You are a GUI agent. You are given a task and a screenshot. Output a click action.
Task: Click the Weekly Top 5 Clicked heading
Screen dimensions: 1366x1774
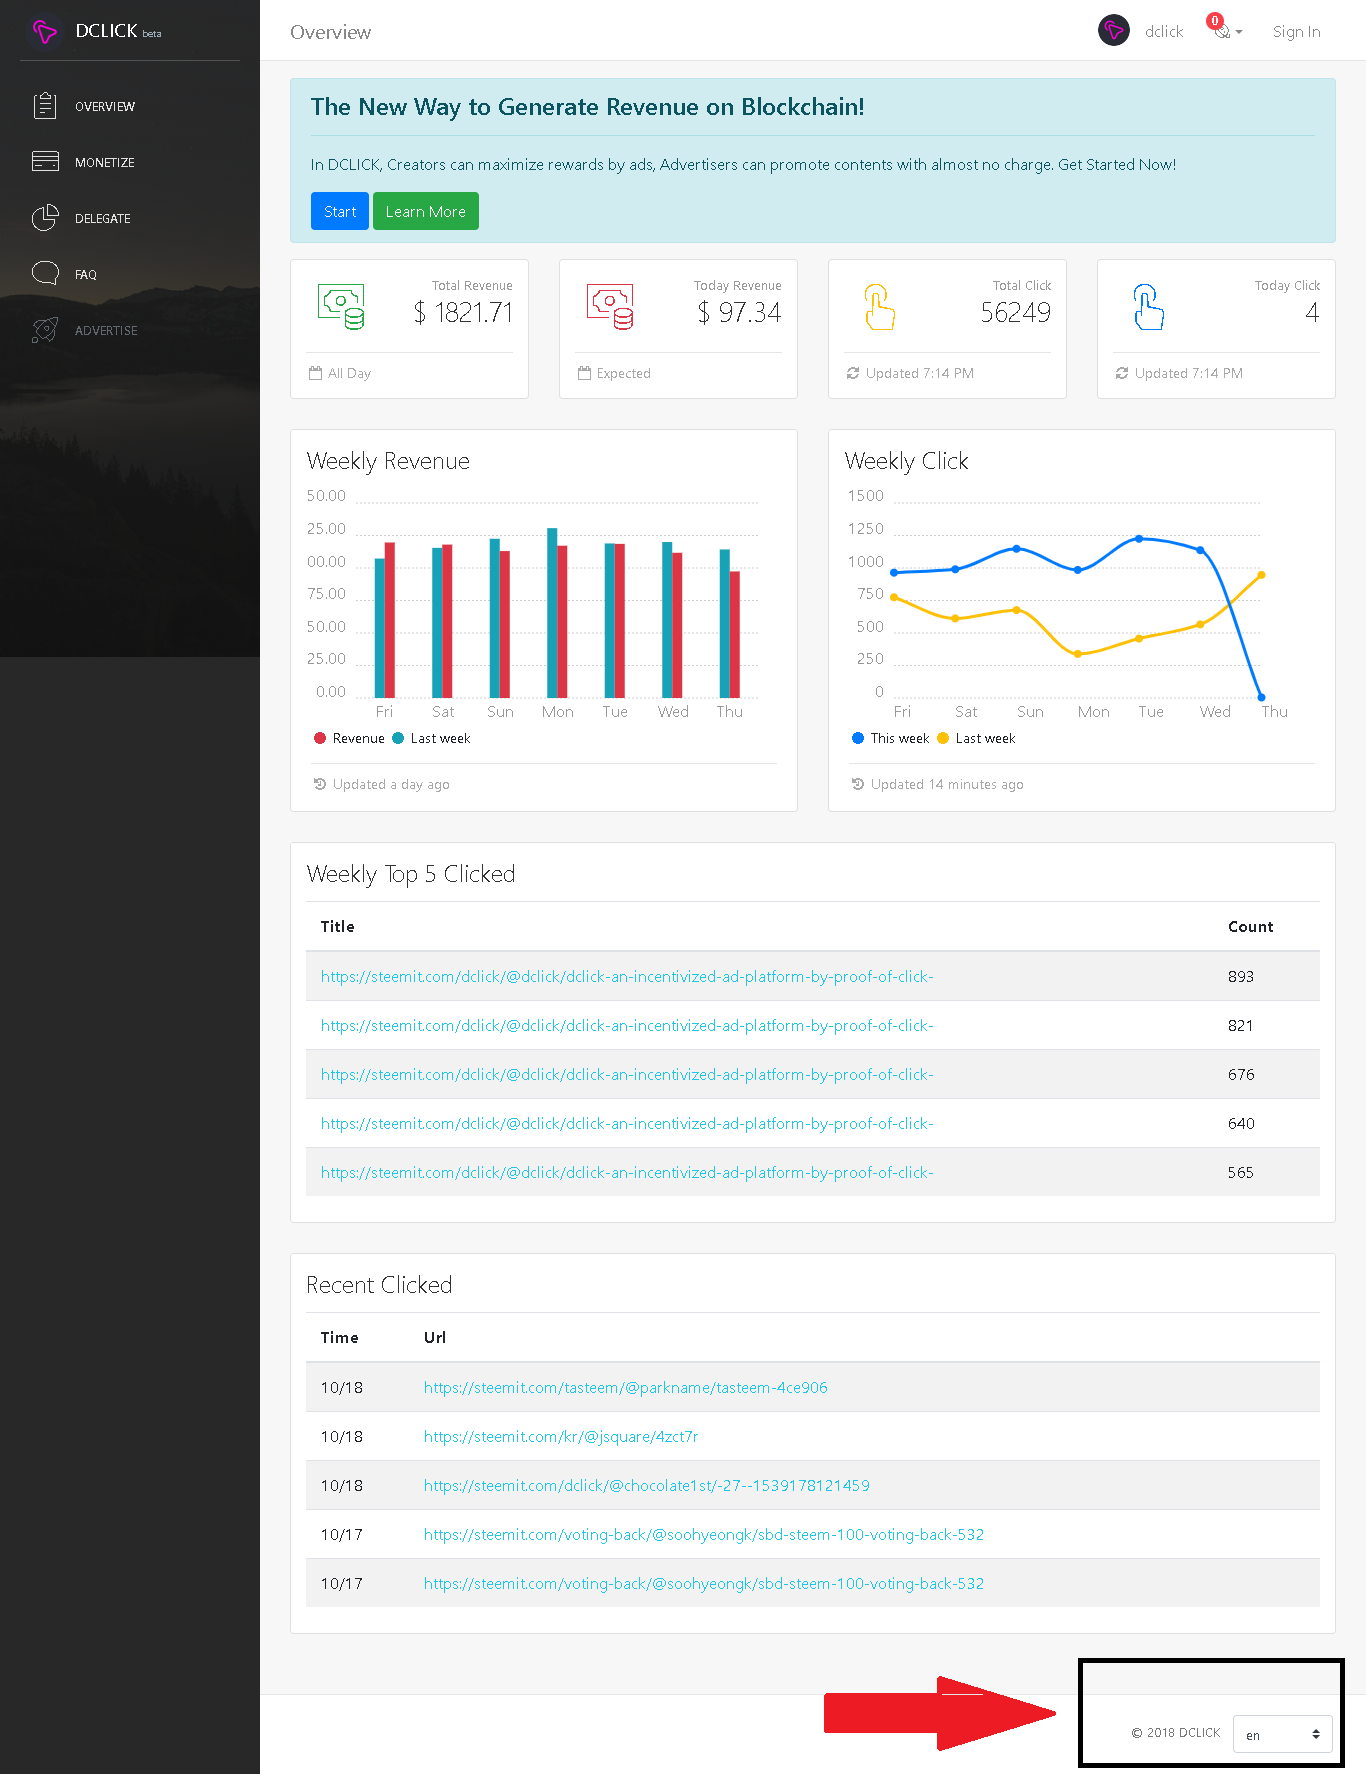point(411,874)
